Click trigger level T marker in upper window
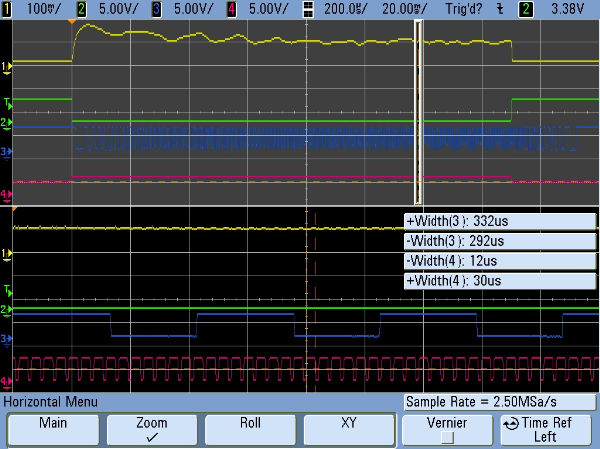Viewport: 600px width, 449px height. [8, 103]
